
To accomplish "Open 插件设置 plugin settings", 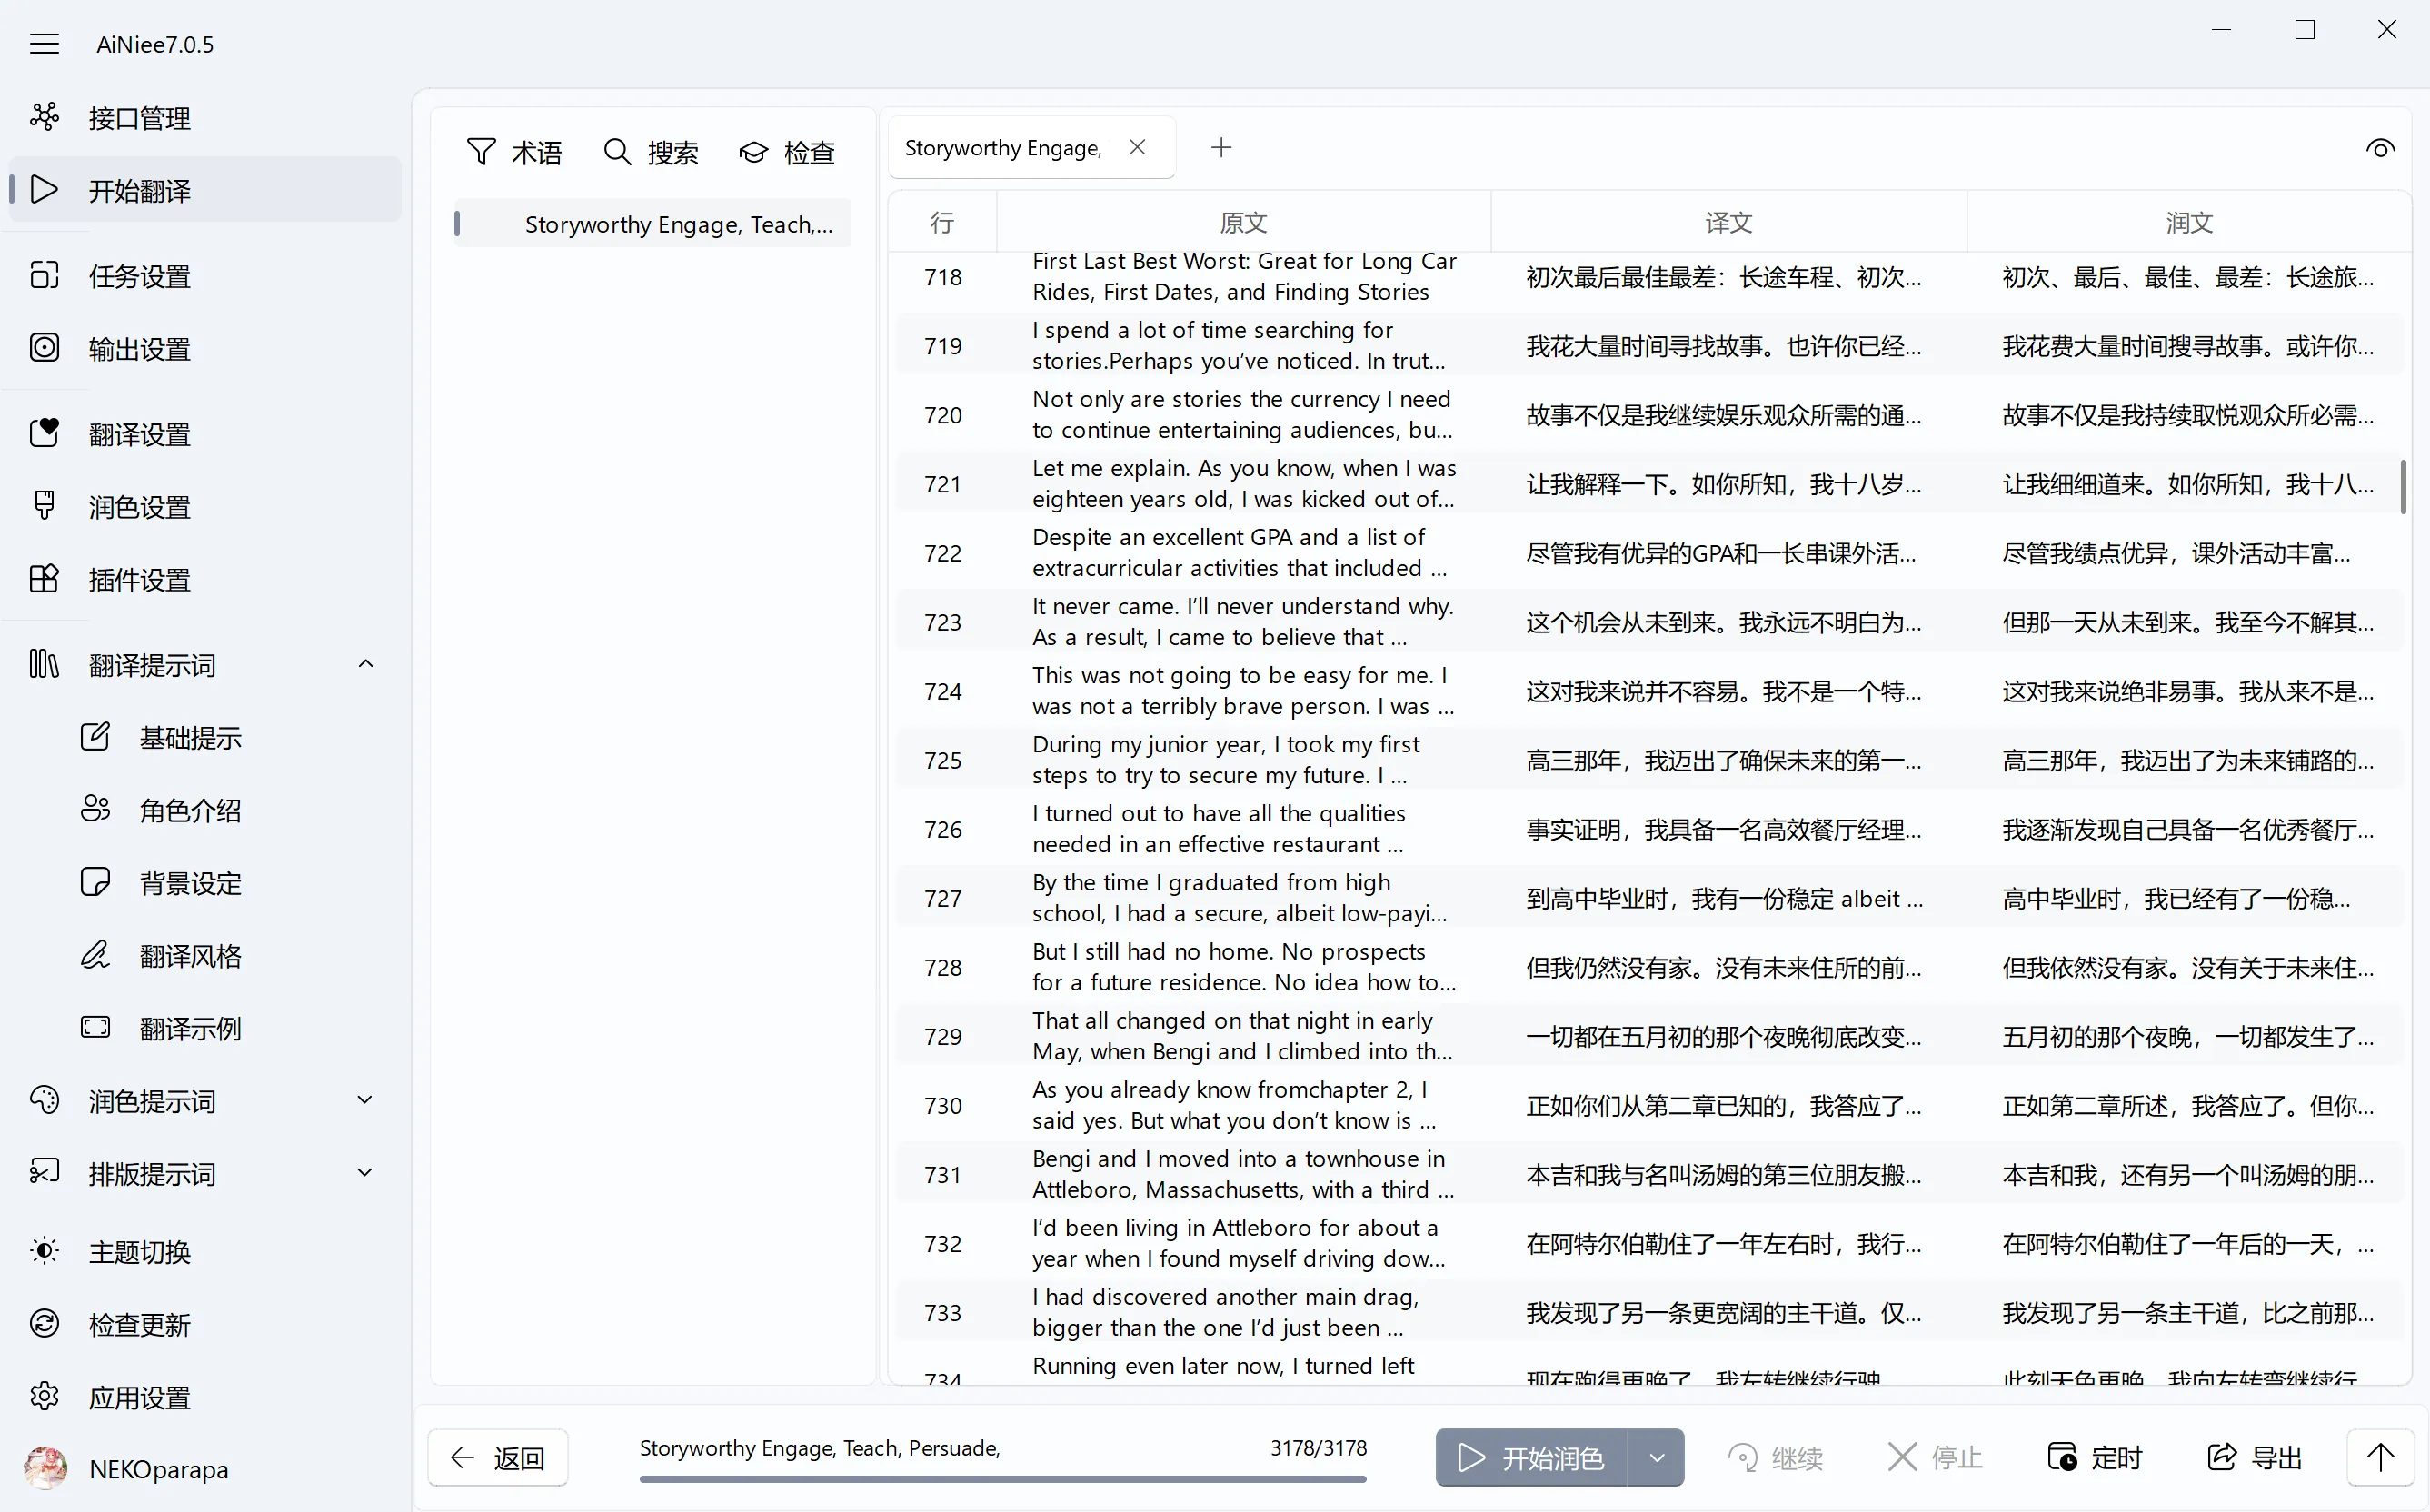I will click(x=139, y=580).
